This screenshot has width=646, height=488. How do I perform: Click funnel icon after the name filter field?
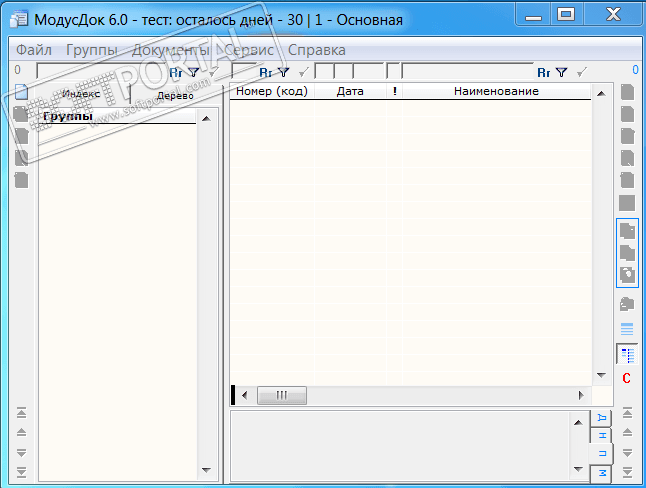[x=561, y=73]
